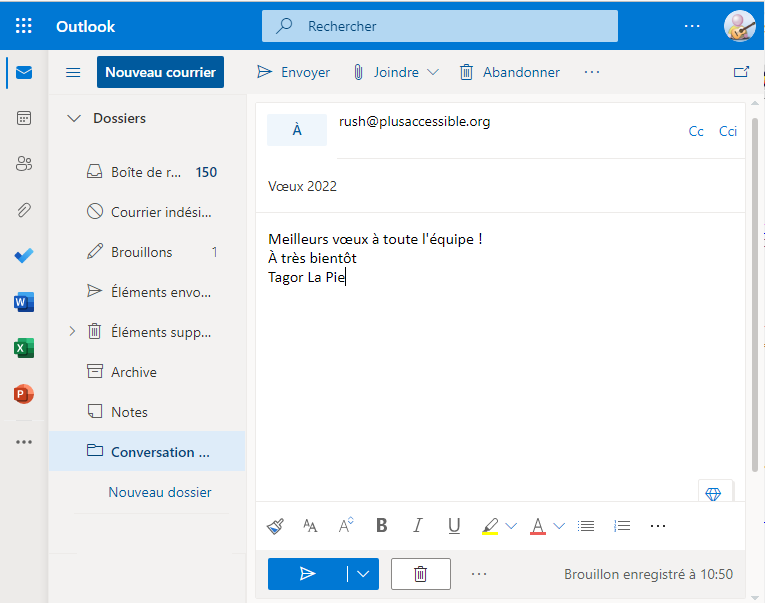Viewport: 765px width, 603px height.
Task: Toggle underline formatting
Action: tap(454, 526)
